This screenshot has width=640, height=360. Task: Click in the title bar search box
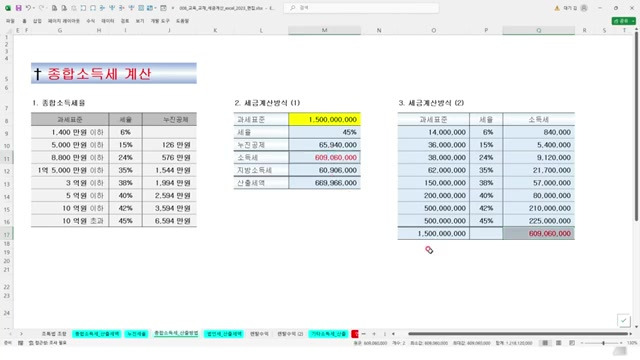tap(361, 8)
